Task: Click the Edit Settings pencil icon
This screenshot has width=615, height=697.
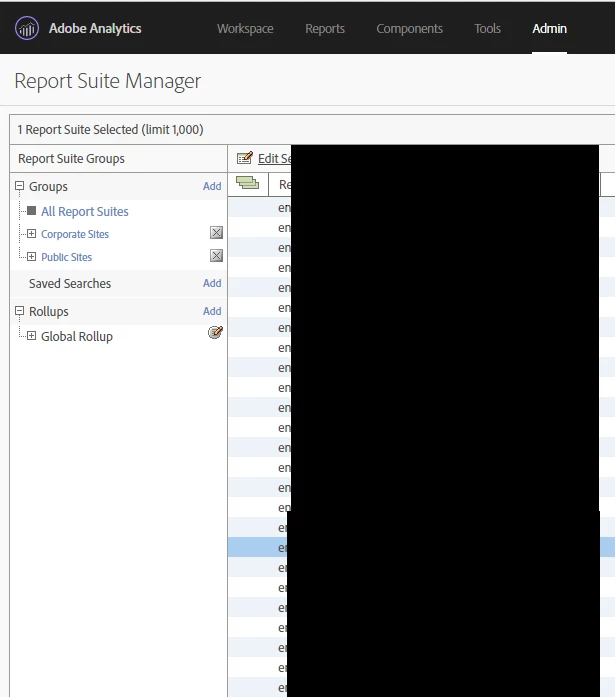Action: [x=245, y=158]
